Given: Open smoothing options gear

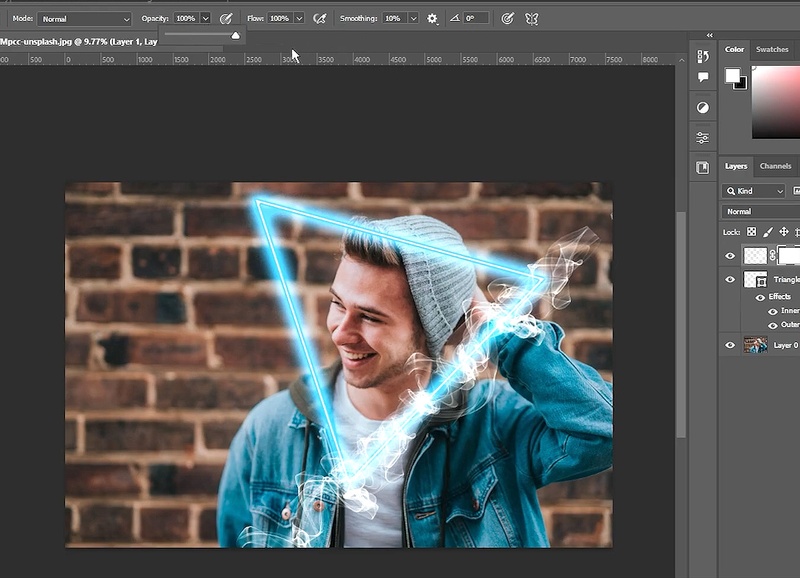Looking at the screenshot, I should pos(432,18).
